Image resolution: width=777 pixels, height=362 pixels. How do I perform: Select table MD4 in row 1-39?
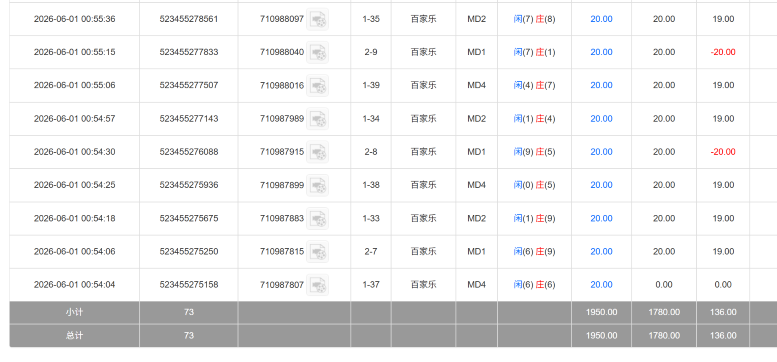point(477,86)
